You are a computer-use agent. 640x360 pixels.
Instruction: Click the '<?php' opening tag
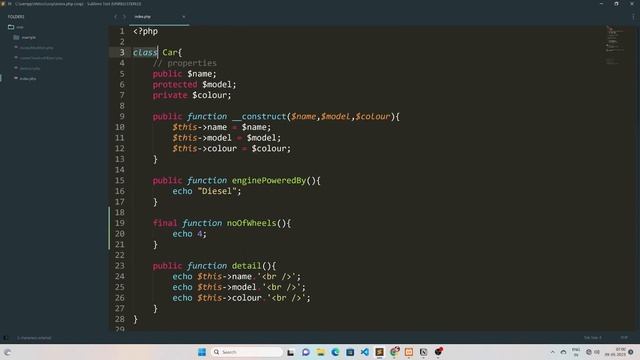145,31
